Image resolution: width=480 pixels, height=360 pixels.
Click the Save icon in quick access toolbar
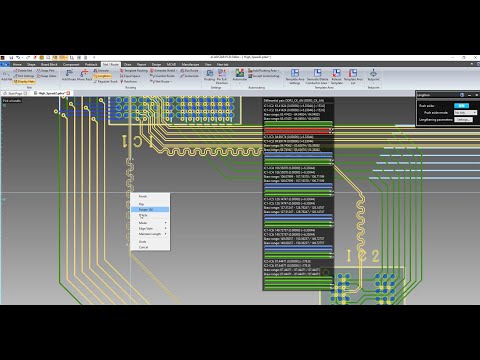click(11, 58)
